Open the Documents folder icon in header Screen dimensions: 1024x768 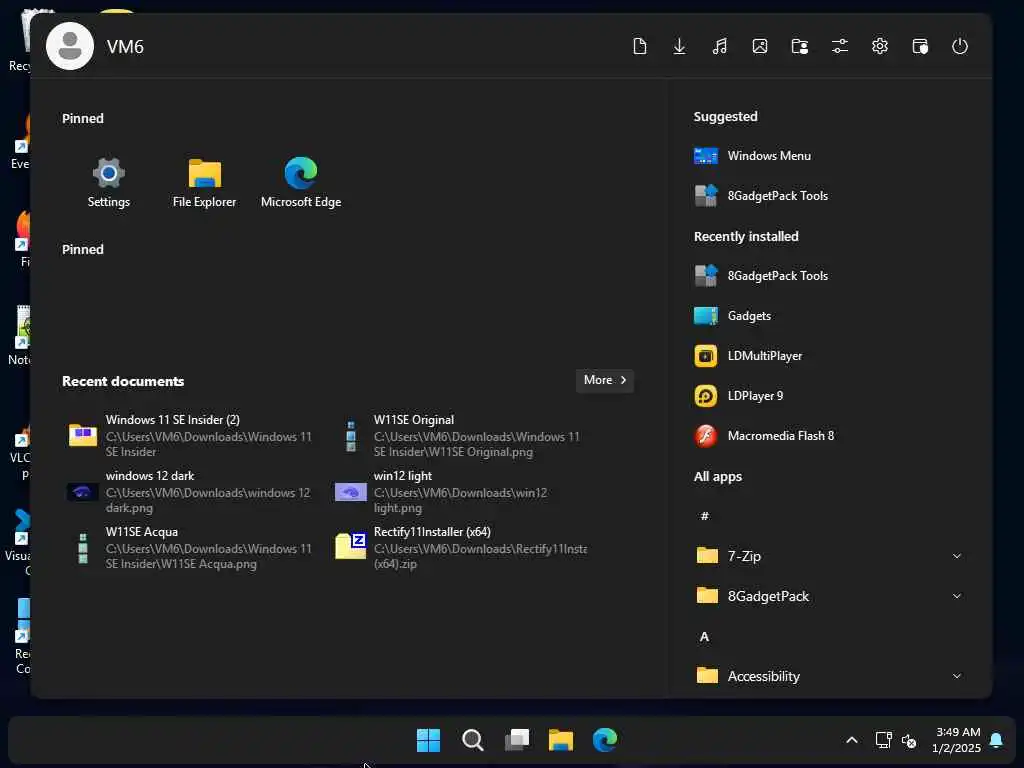[x=640, y=46]
